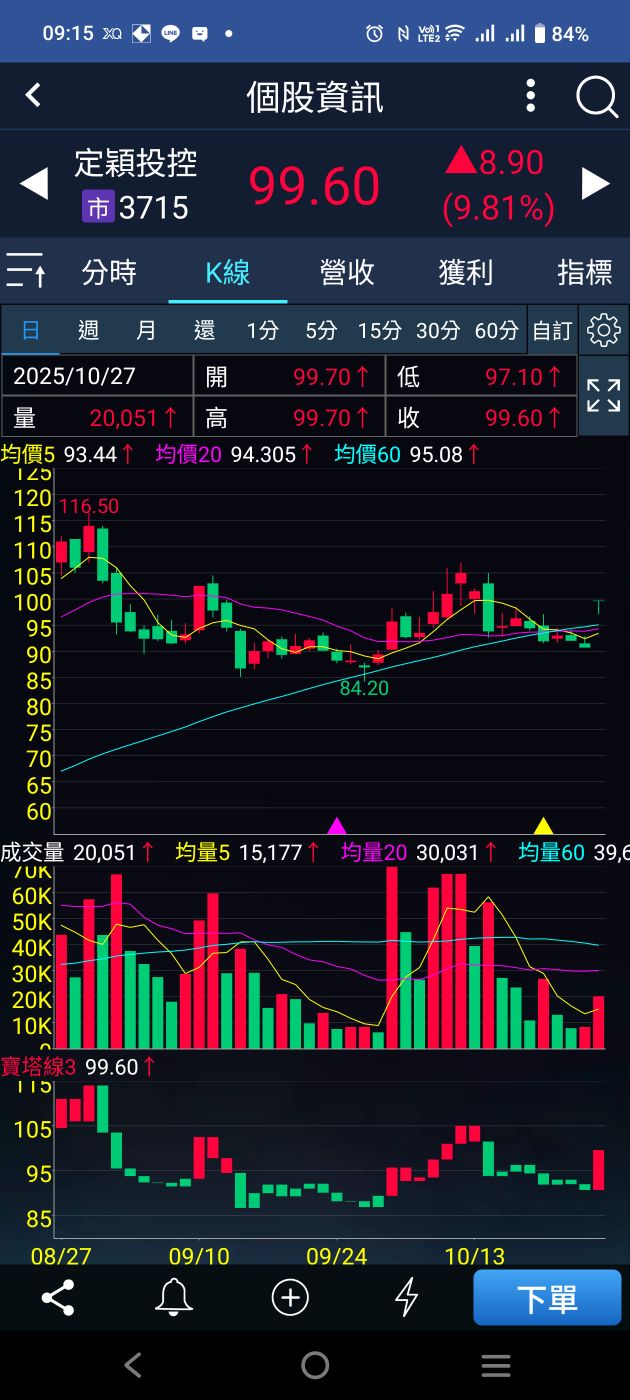The width and height of the screenshot is (630, 1400).
Task: Switch to 分時 tab
Action: point(109,272)
